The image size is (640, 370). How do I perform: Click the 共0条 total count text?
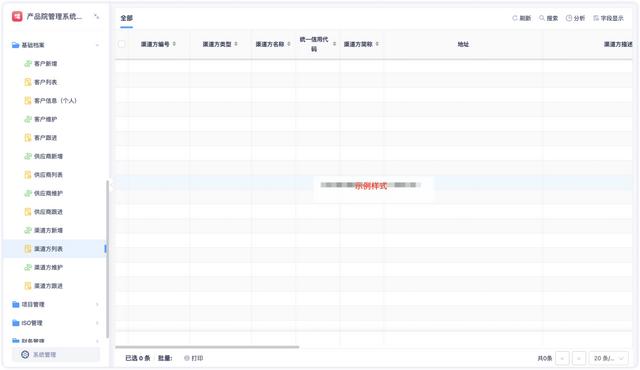[x=545, y=358]
